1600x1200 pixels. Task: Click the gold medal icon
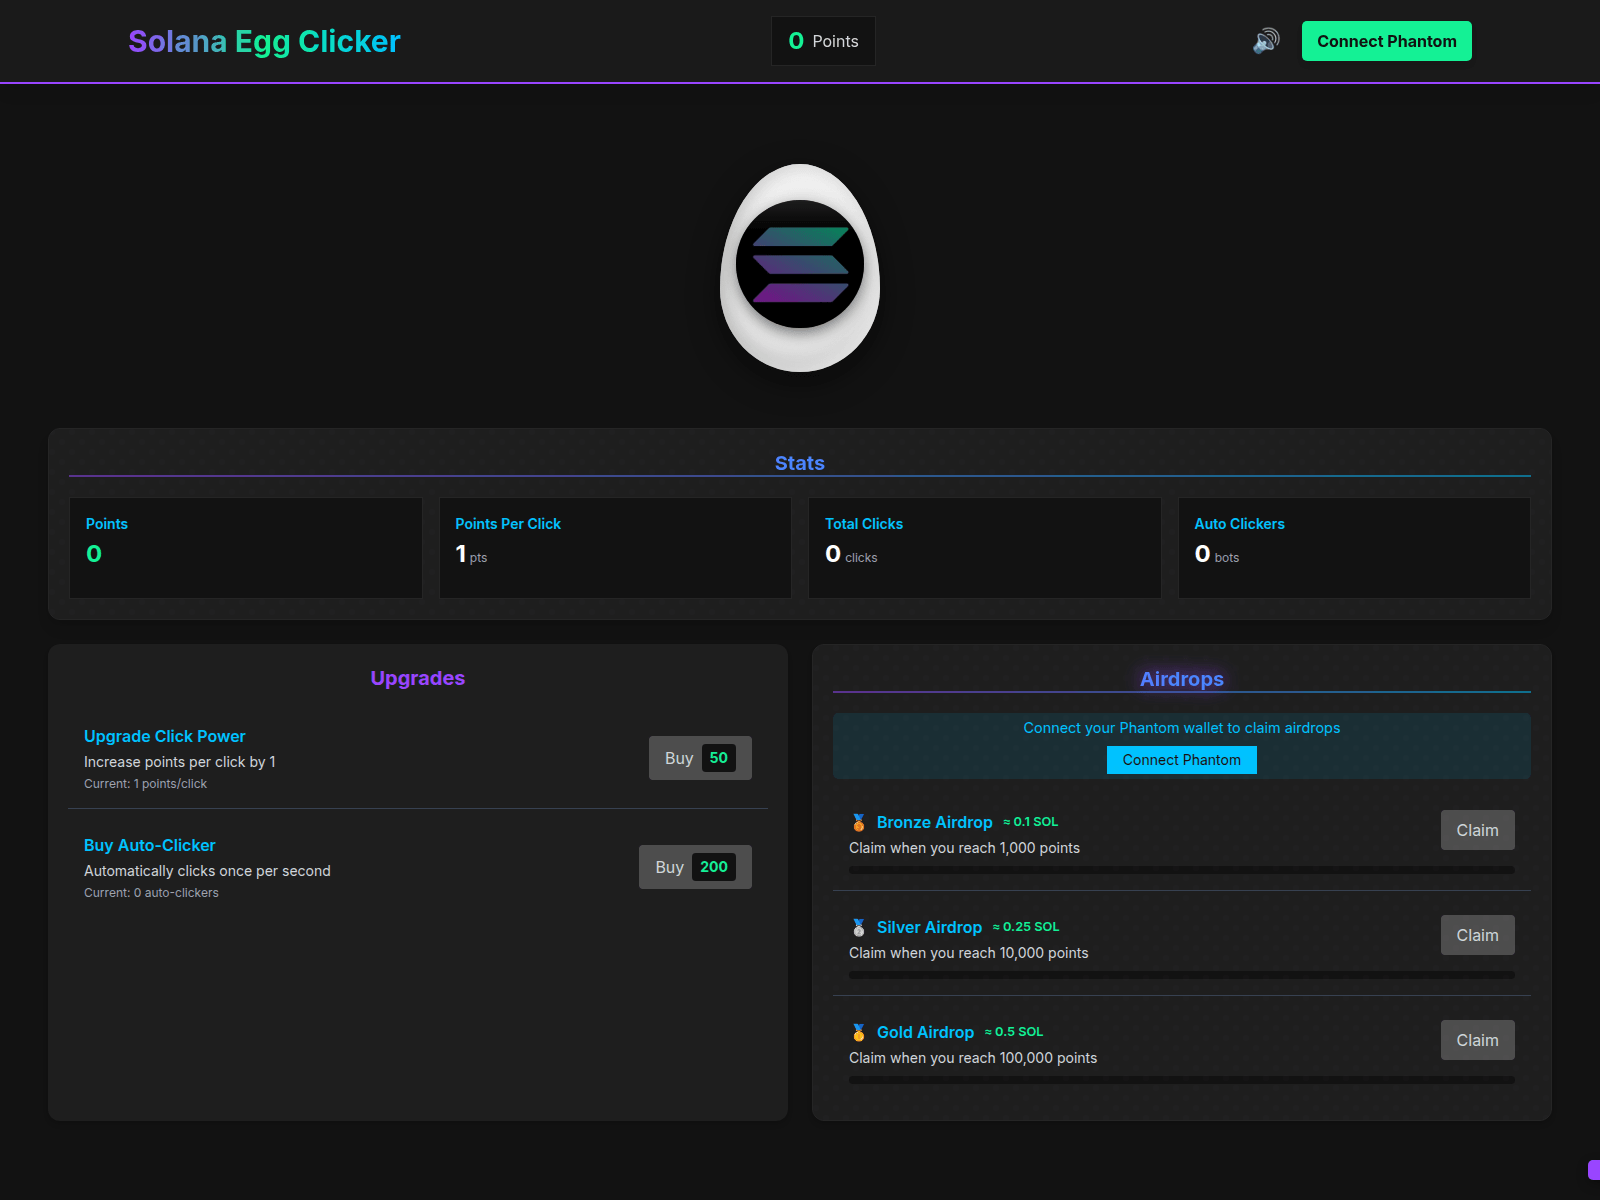tap(858, 1032)
